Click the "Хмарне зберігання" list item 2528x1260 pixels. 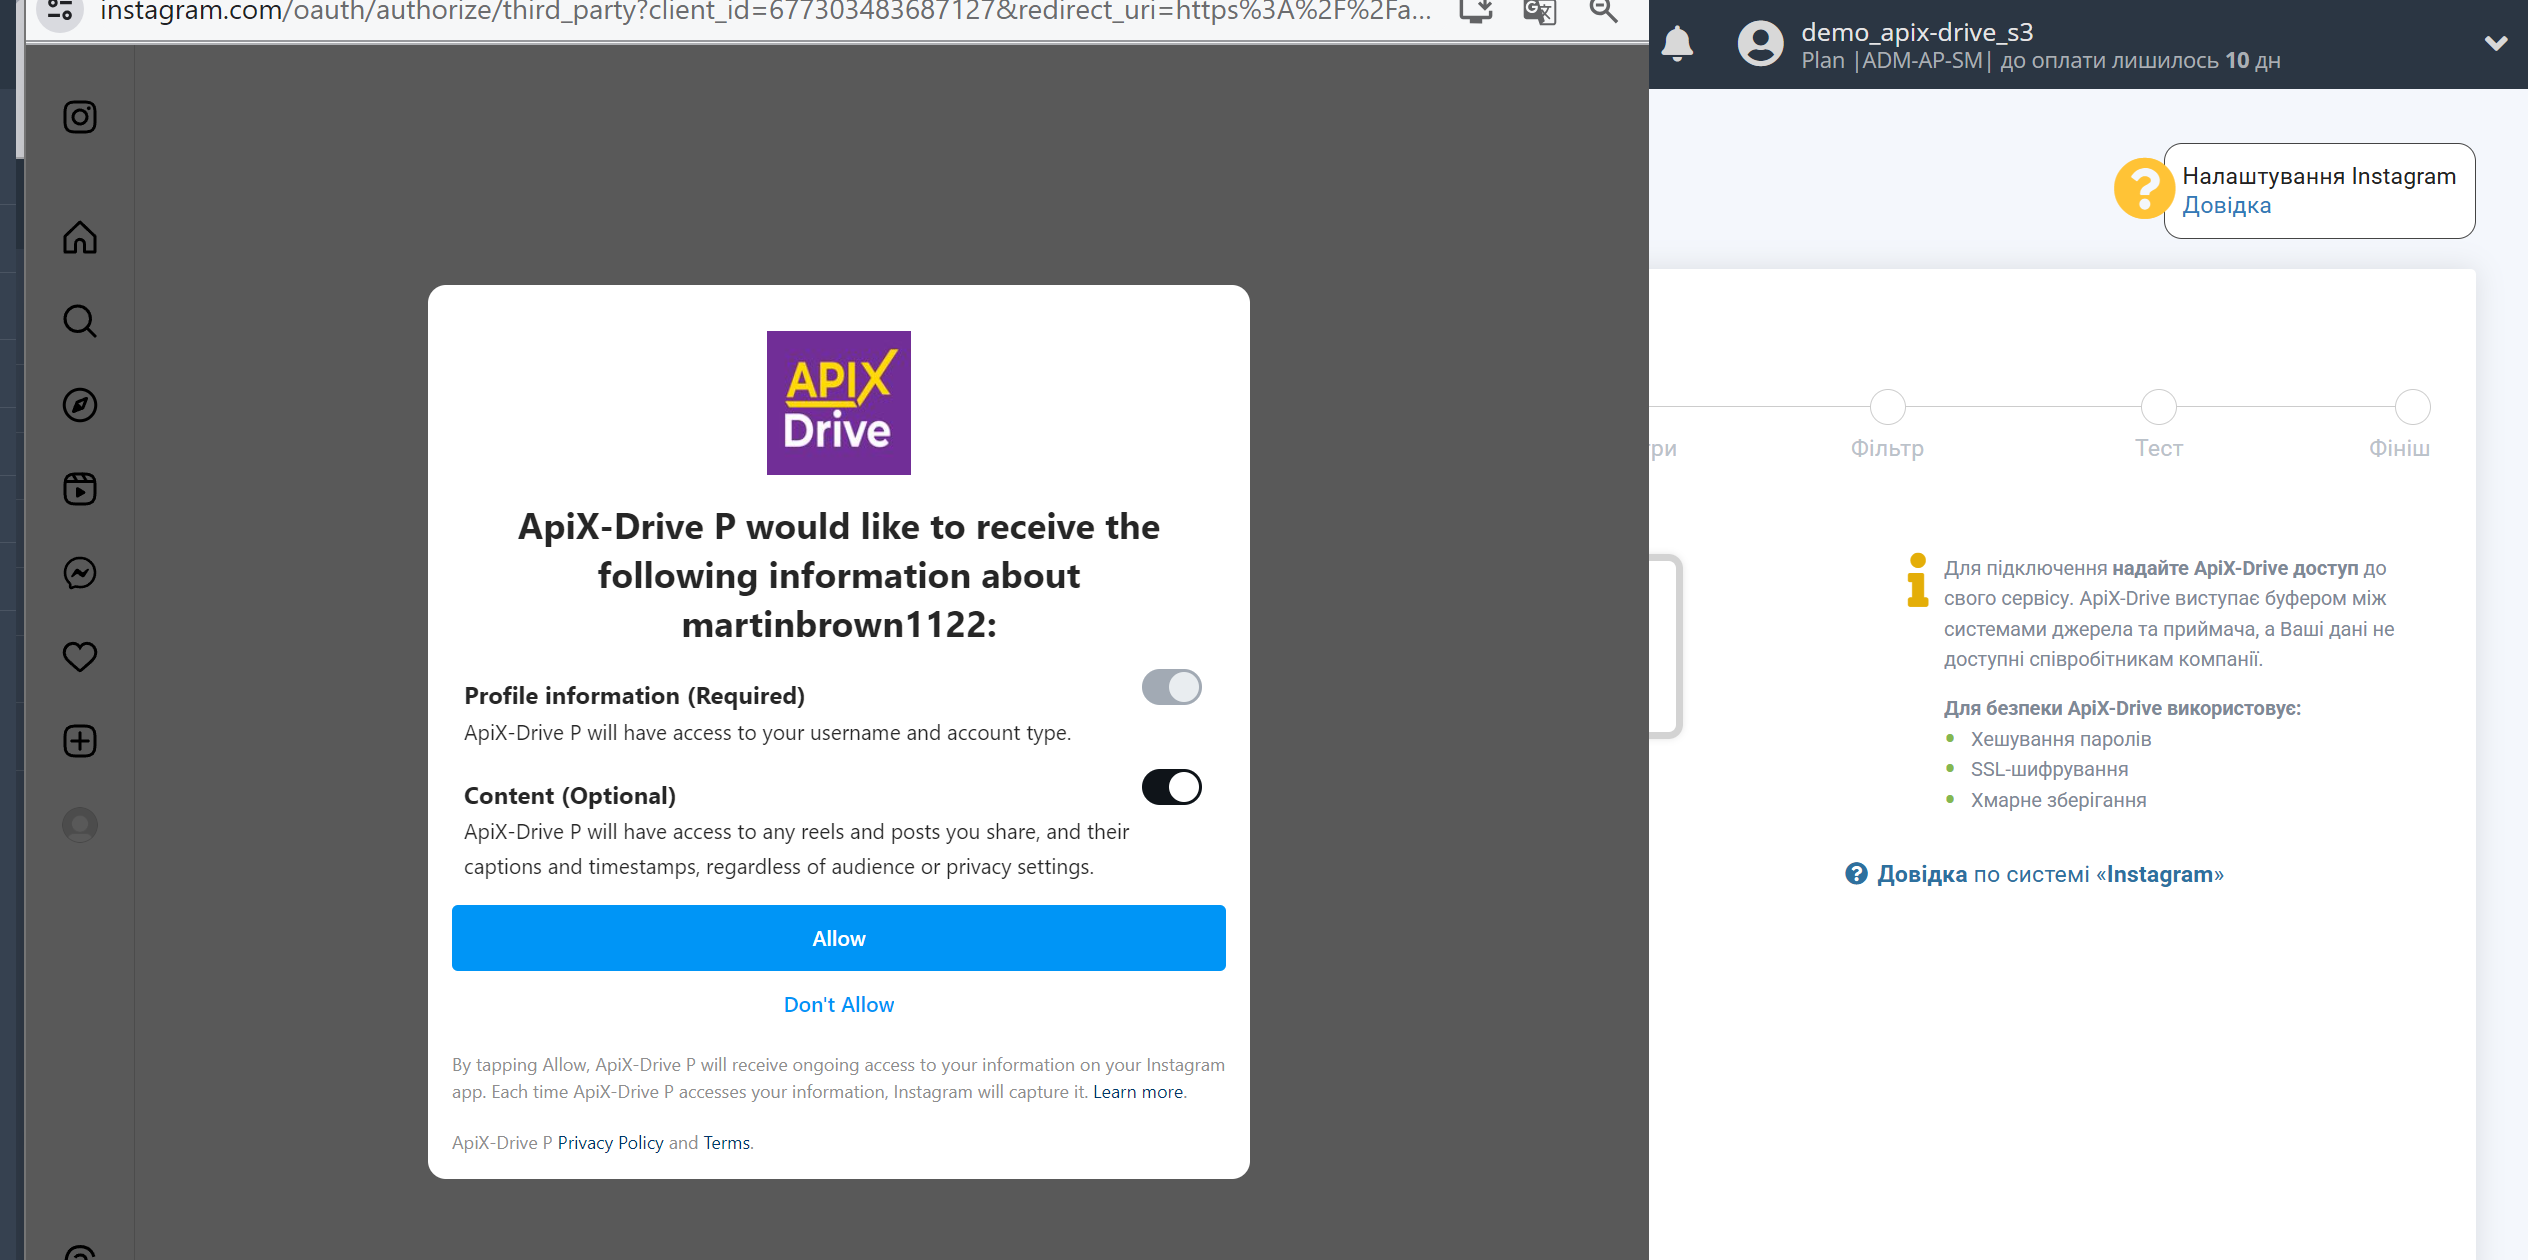coord(2058,800)
